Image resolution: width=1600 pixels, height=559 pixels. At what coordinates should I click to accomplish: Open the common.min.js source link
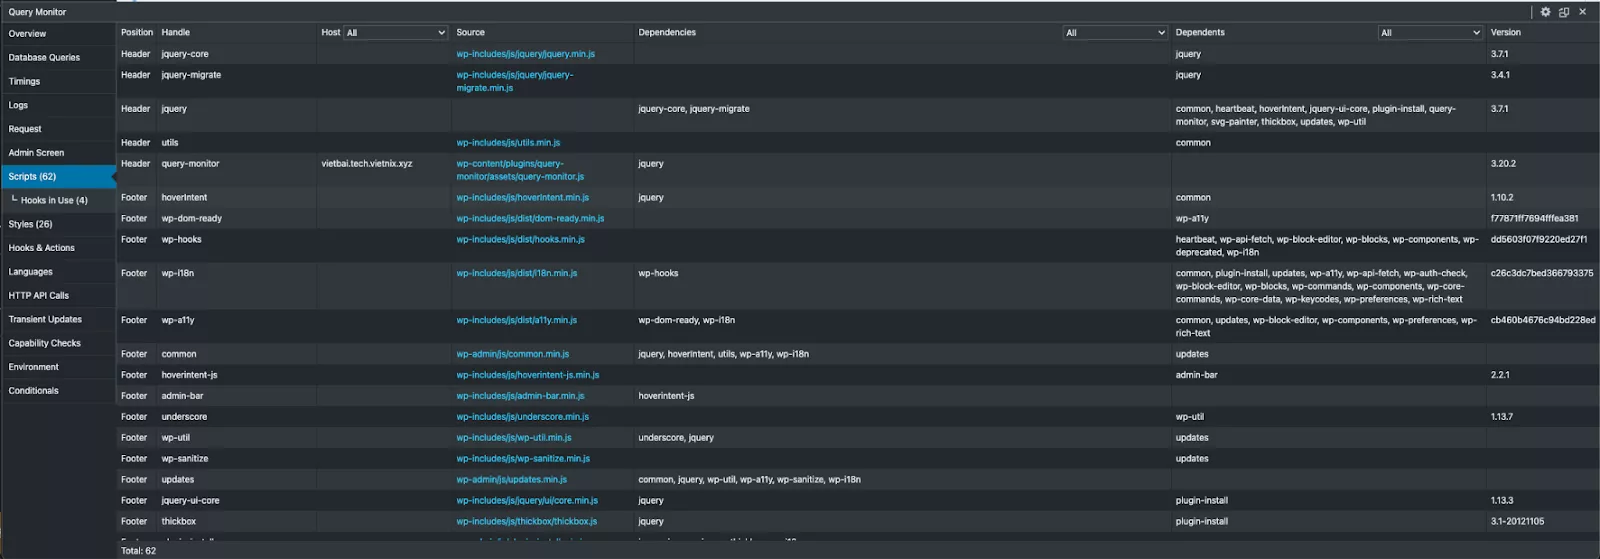[512, 354]
